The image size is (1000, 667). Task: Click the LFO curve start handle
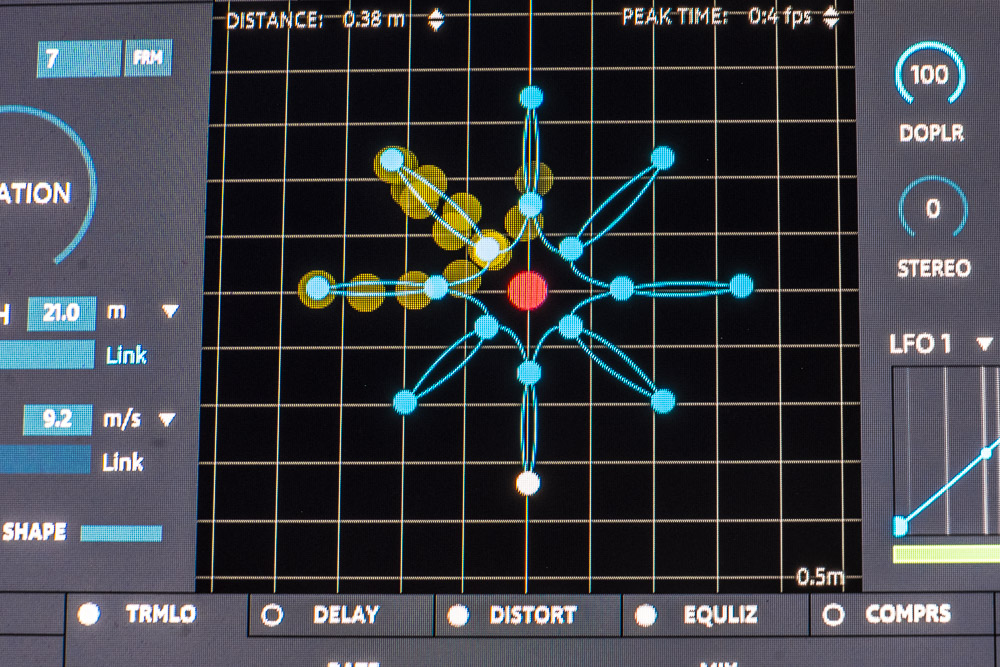pos(901,526)
